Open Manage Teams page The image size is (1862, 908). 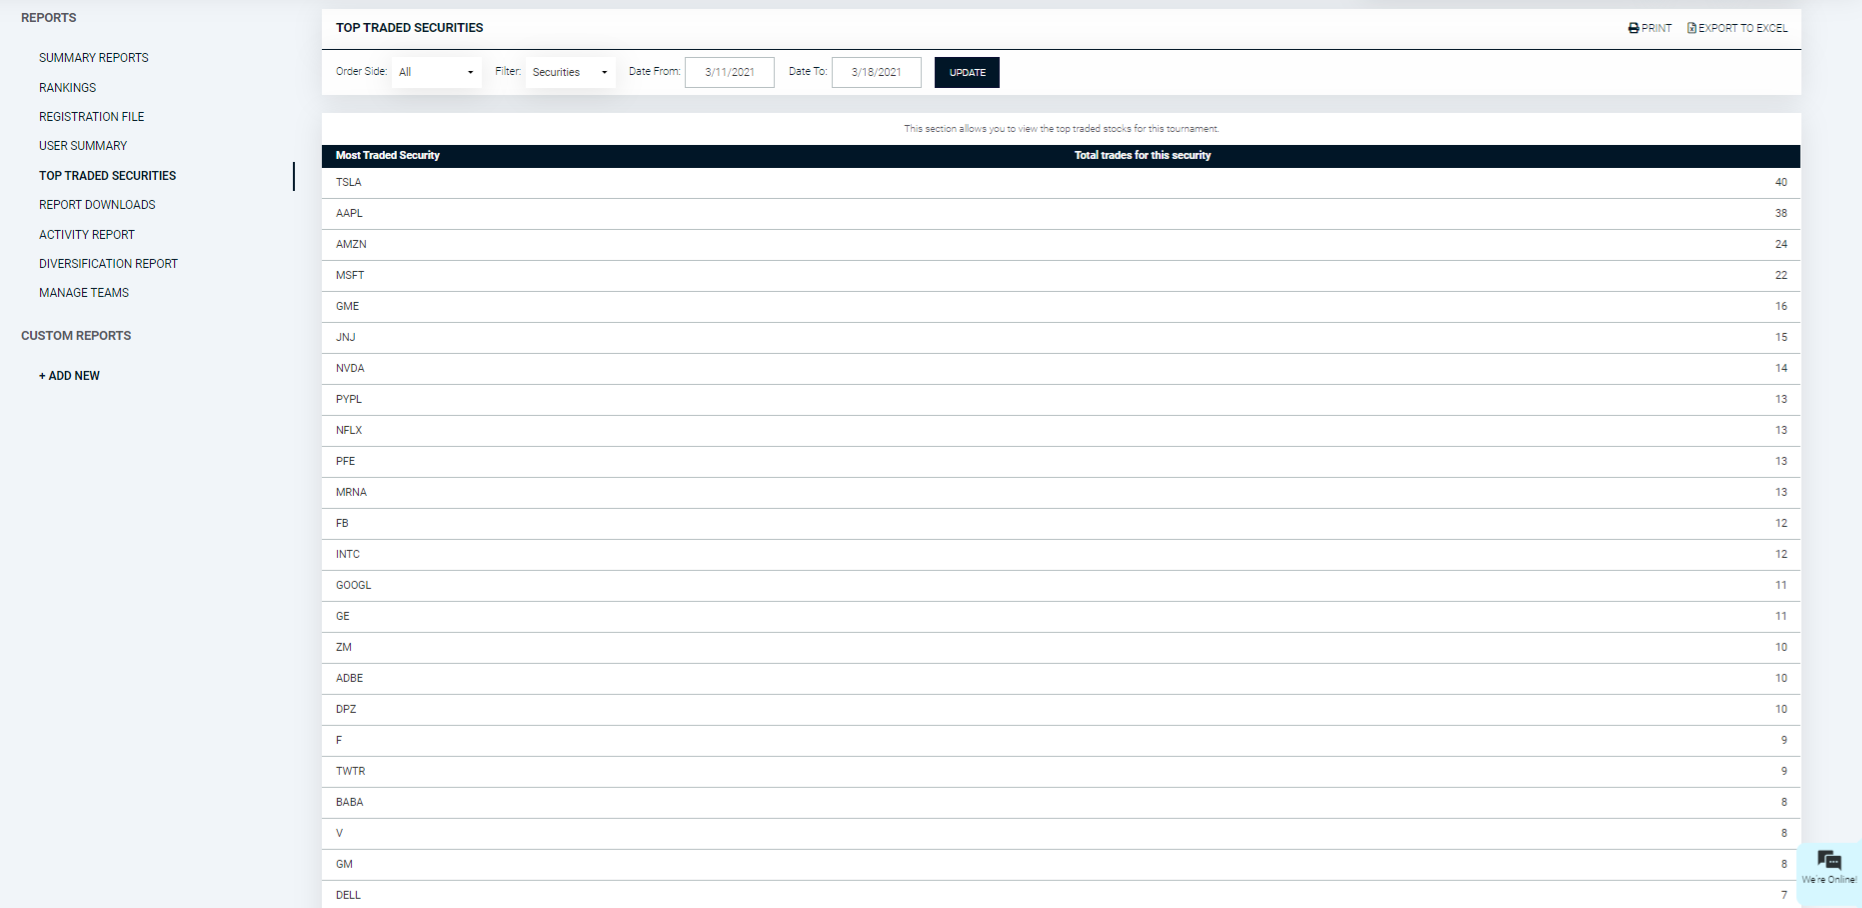84,293
